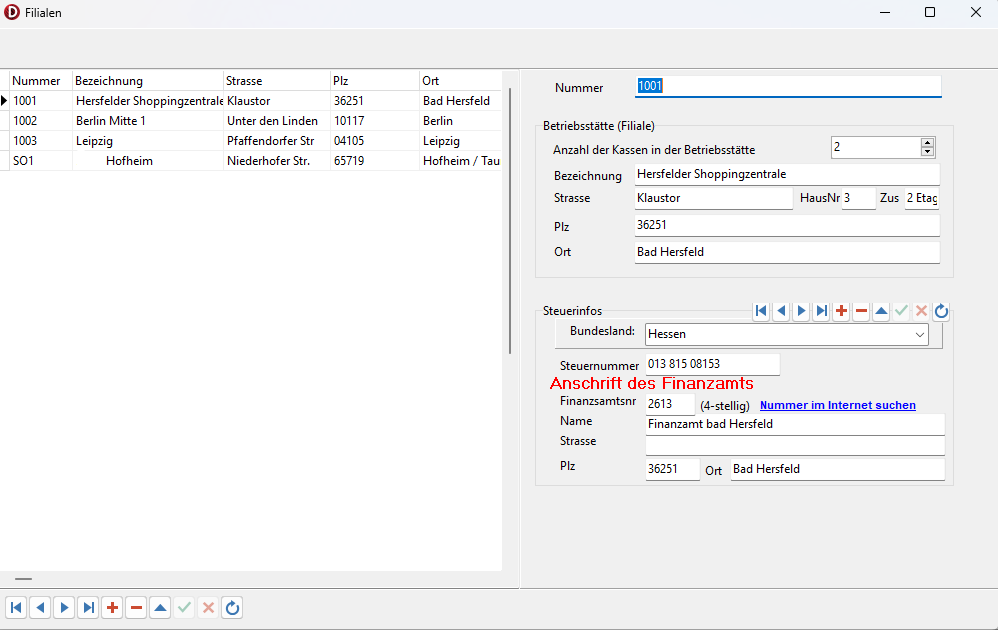Click Berlin cell in Ort column
The height and width of the screenshot is (630, 998).
pos(461,121)
